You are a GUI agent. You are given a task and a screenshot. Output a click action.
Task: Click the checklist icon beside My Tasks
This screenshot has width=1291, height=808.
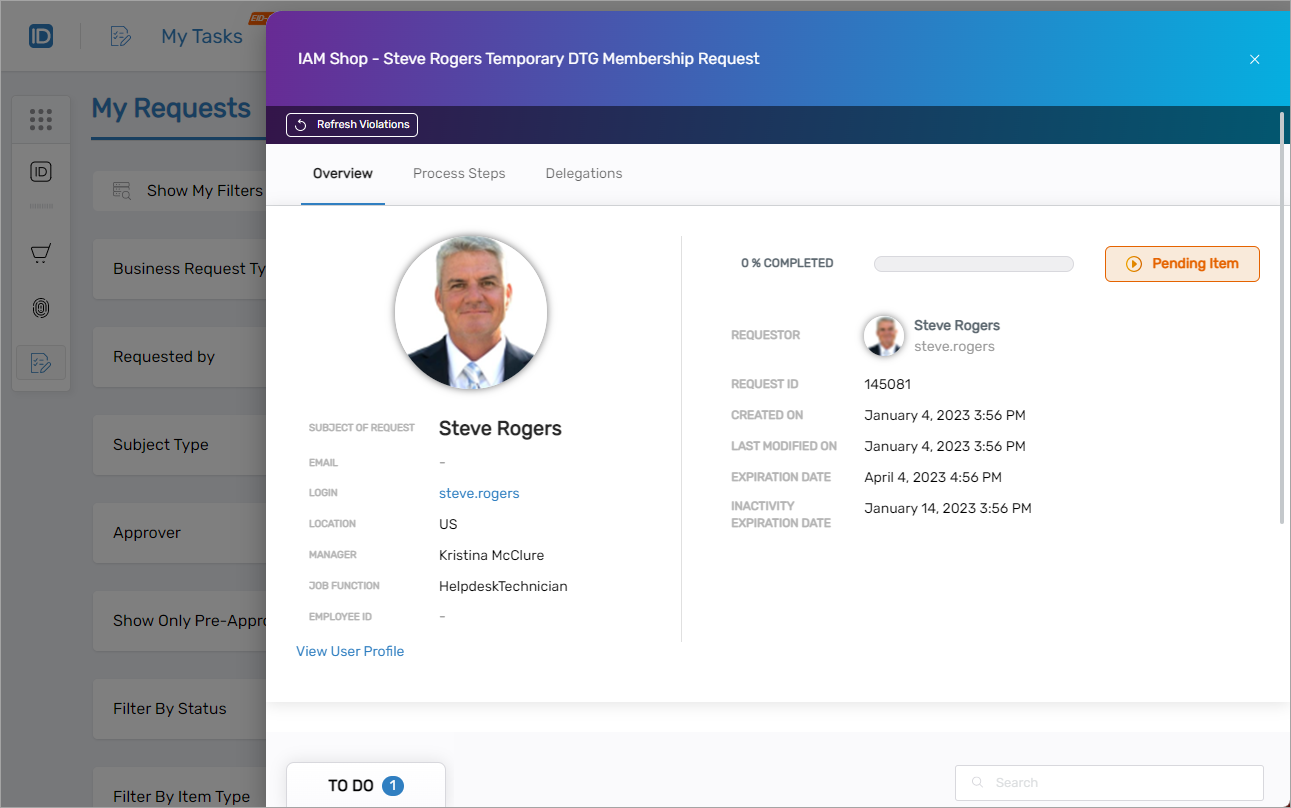click(120, 35)
